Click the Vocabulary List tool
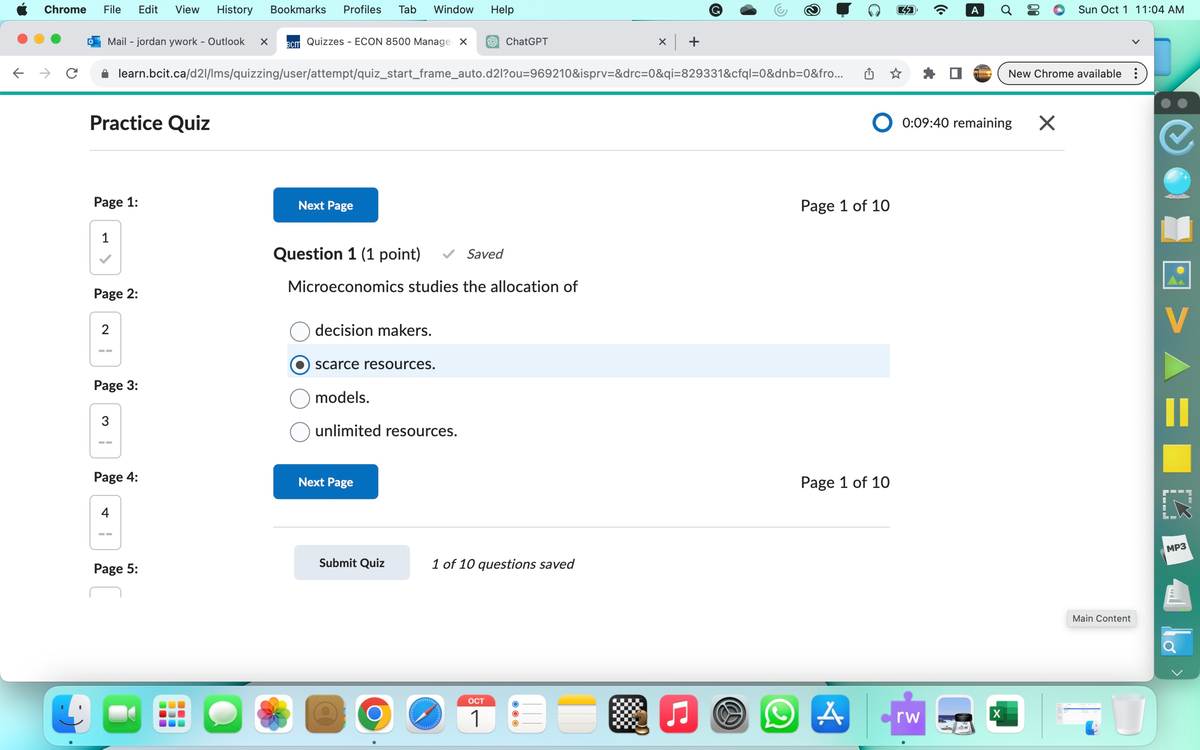 pyautogui.click(x=1176, y=320)
